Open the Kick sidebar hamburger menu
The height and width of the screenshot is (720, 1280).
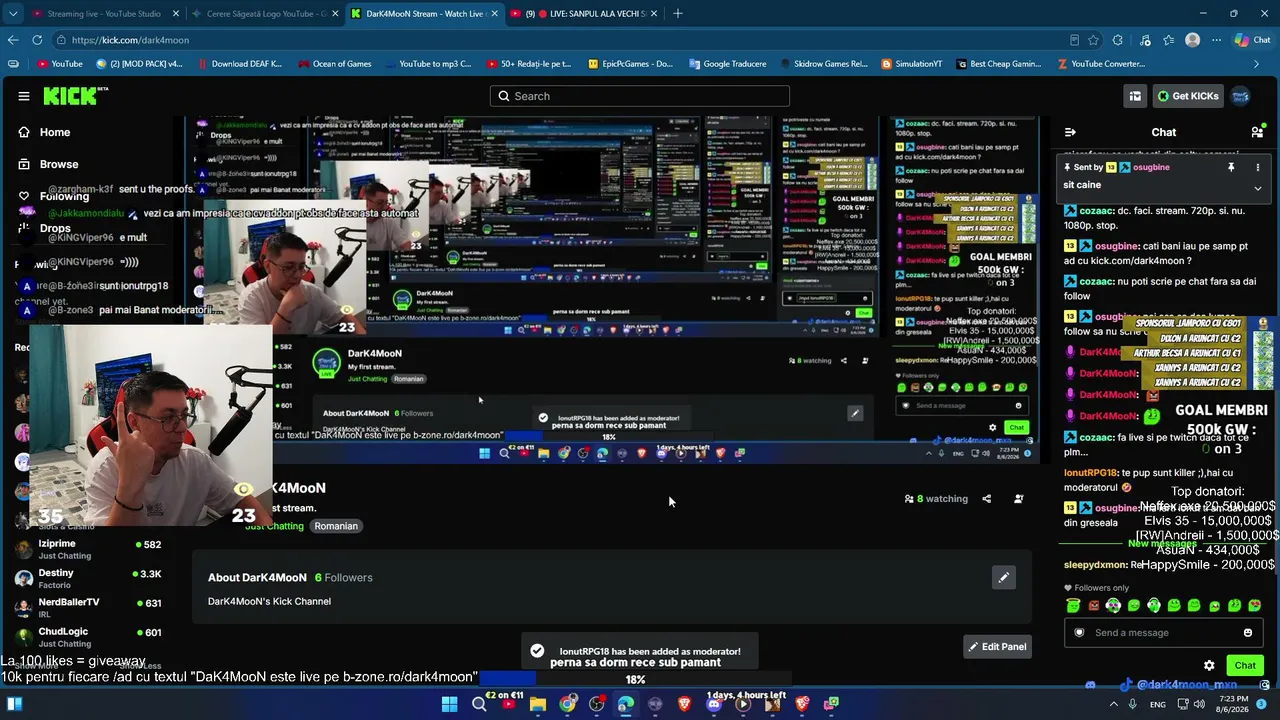24,96
